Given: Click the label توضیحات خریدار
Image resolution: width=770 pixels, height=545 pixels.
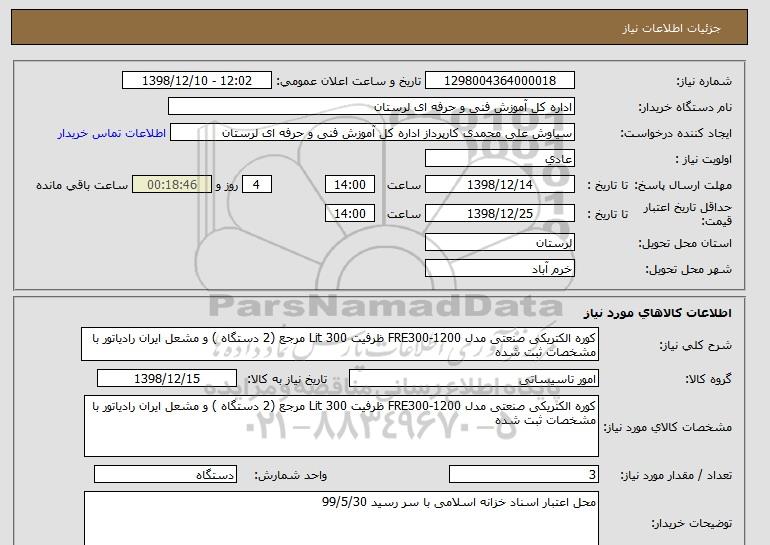Looking at the screenshot, I should point(691,523).
